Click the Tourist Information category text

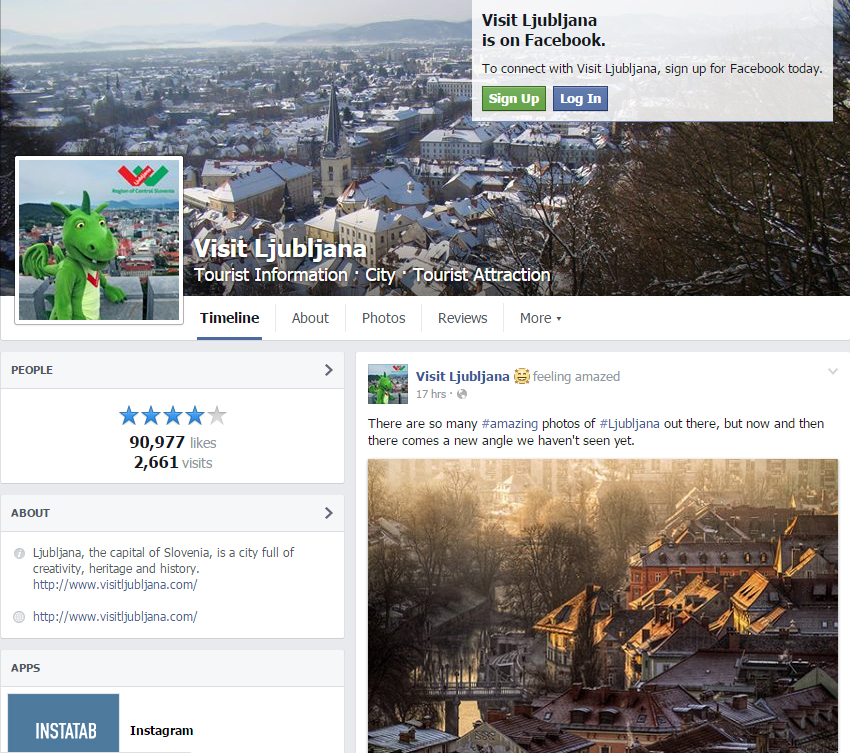pyautogui.click(x=271, y=275)
